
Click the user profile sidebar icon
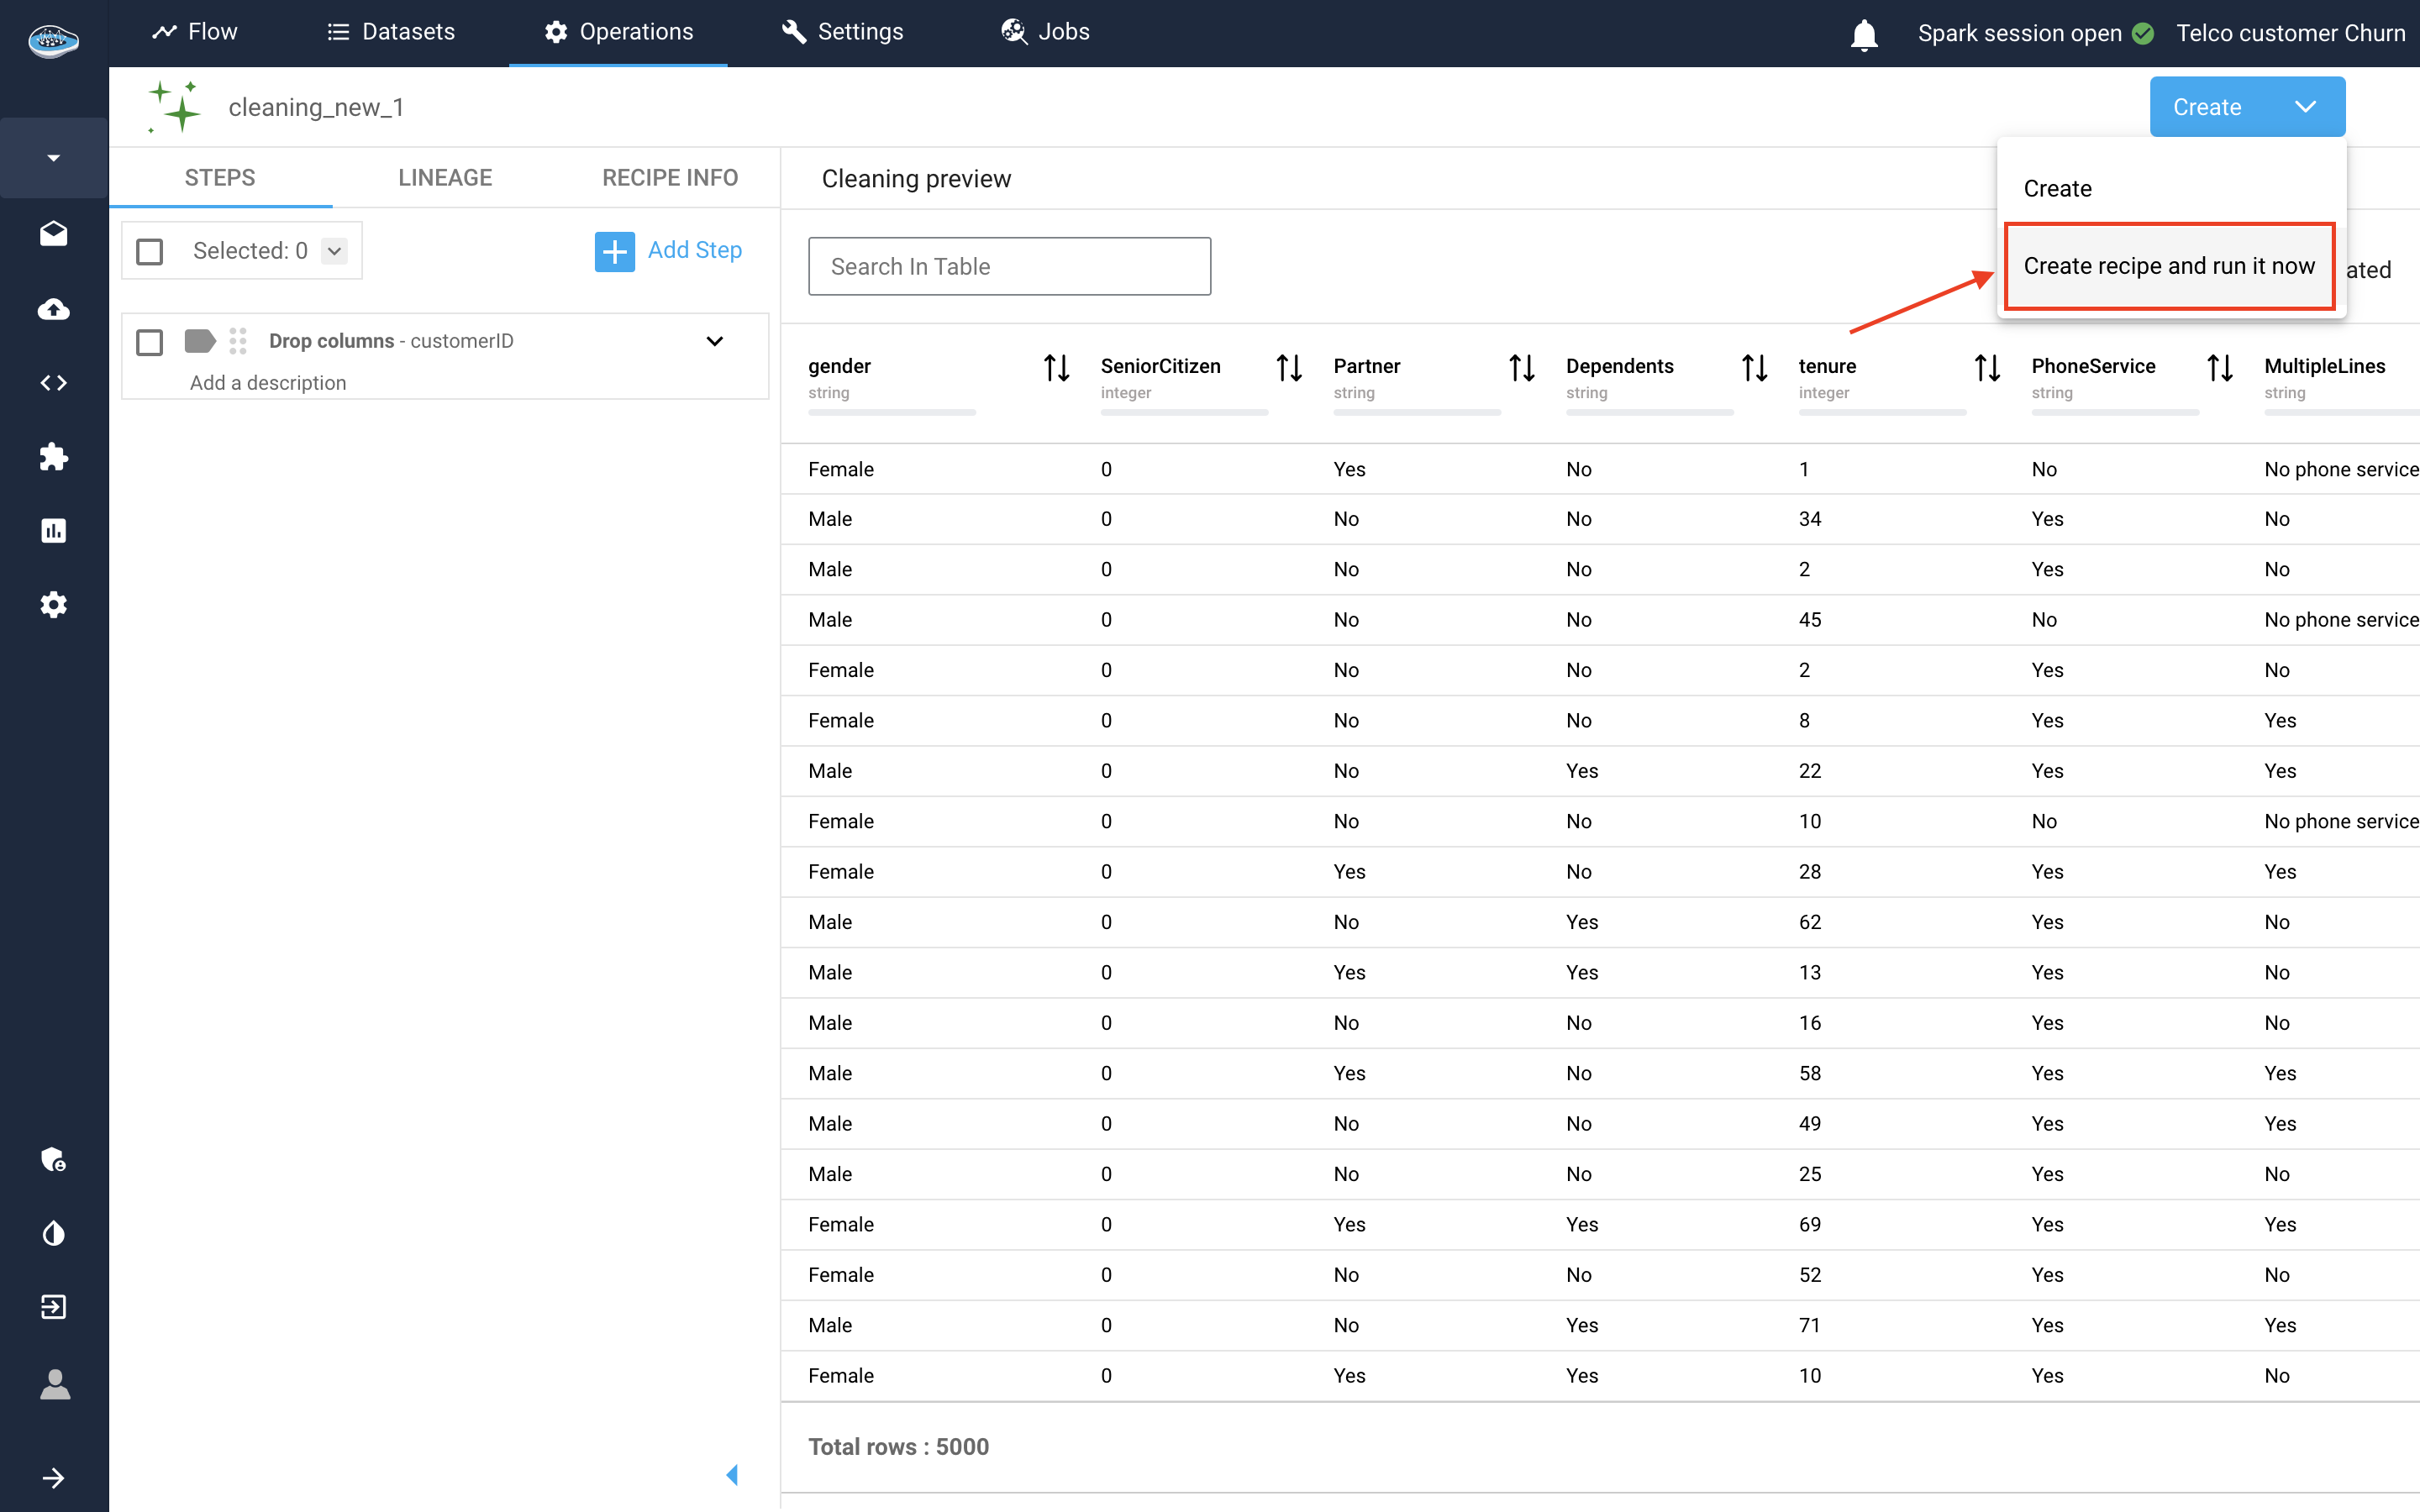pos(54,1384)
